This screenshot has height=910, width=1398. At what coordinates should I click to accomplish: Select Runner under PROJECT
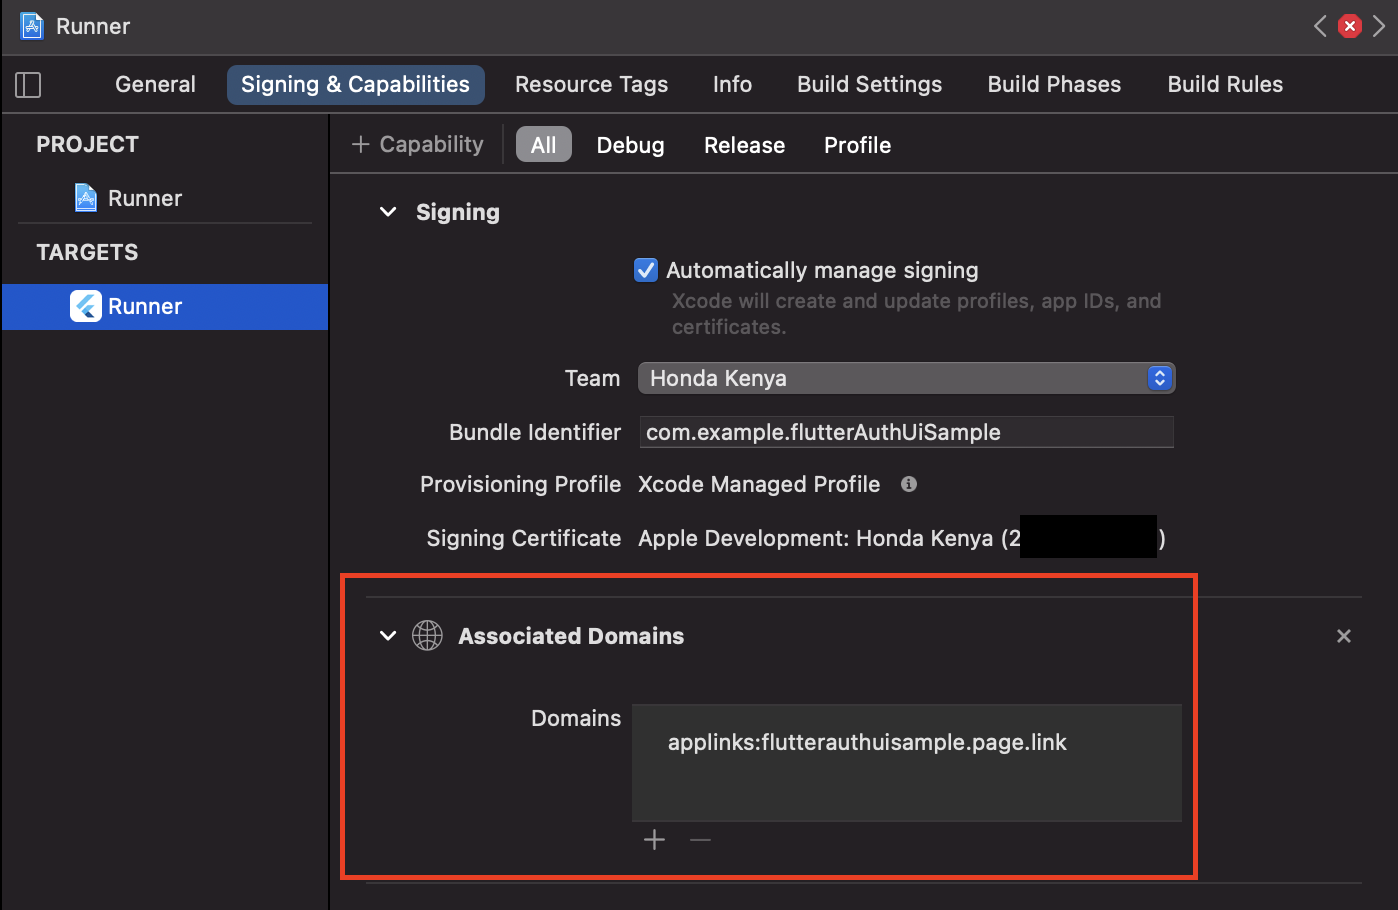[x=144, y=198]
